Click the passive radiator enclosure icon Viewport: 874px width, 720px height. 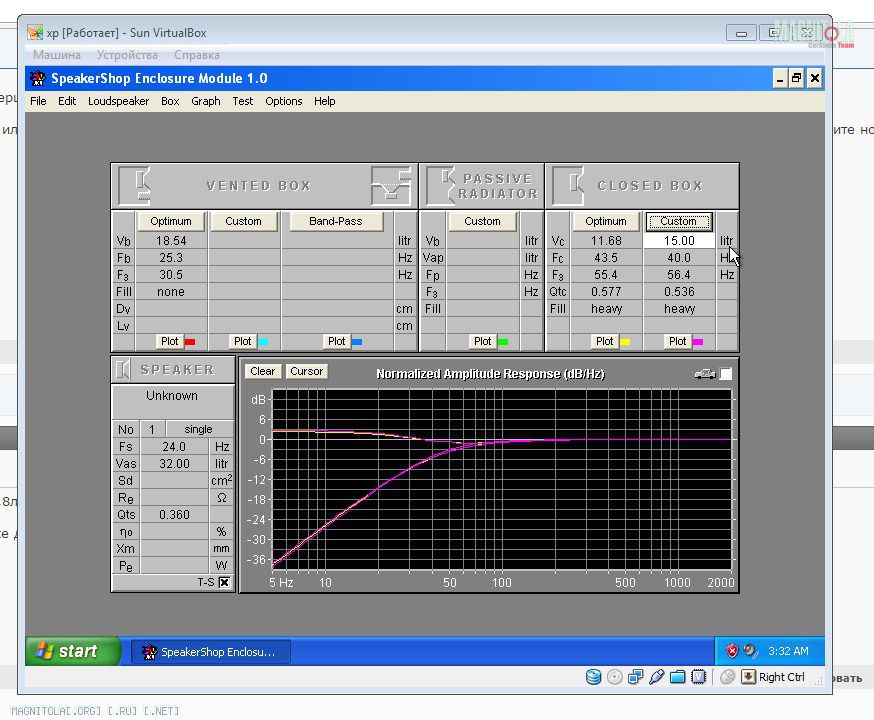[x=442, y=185]
